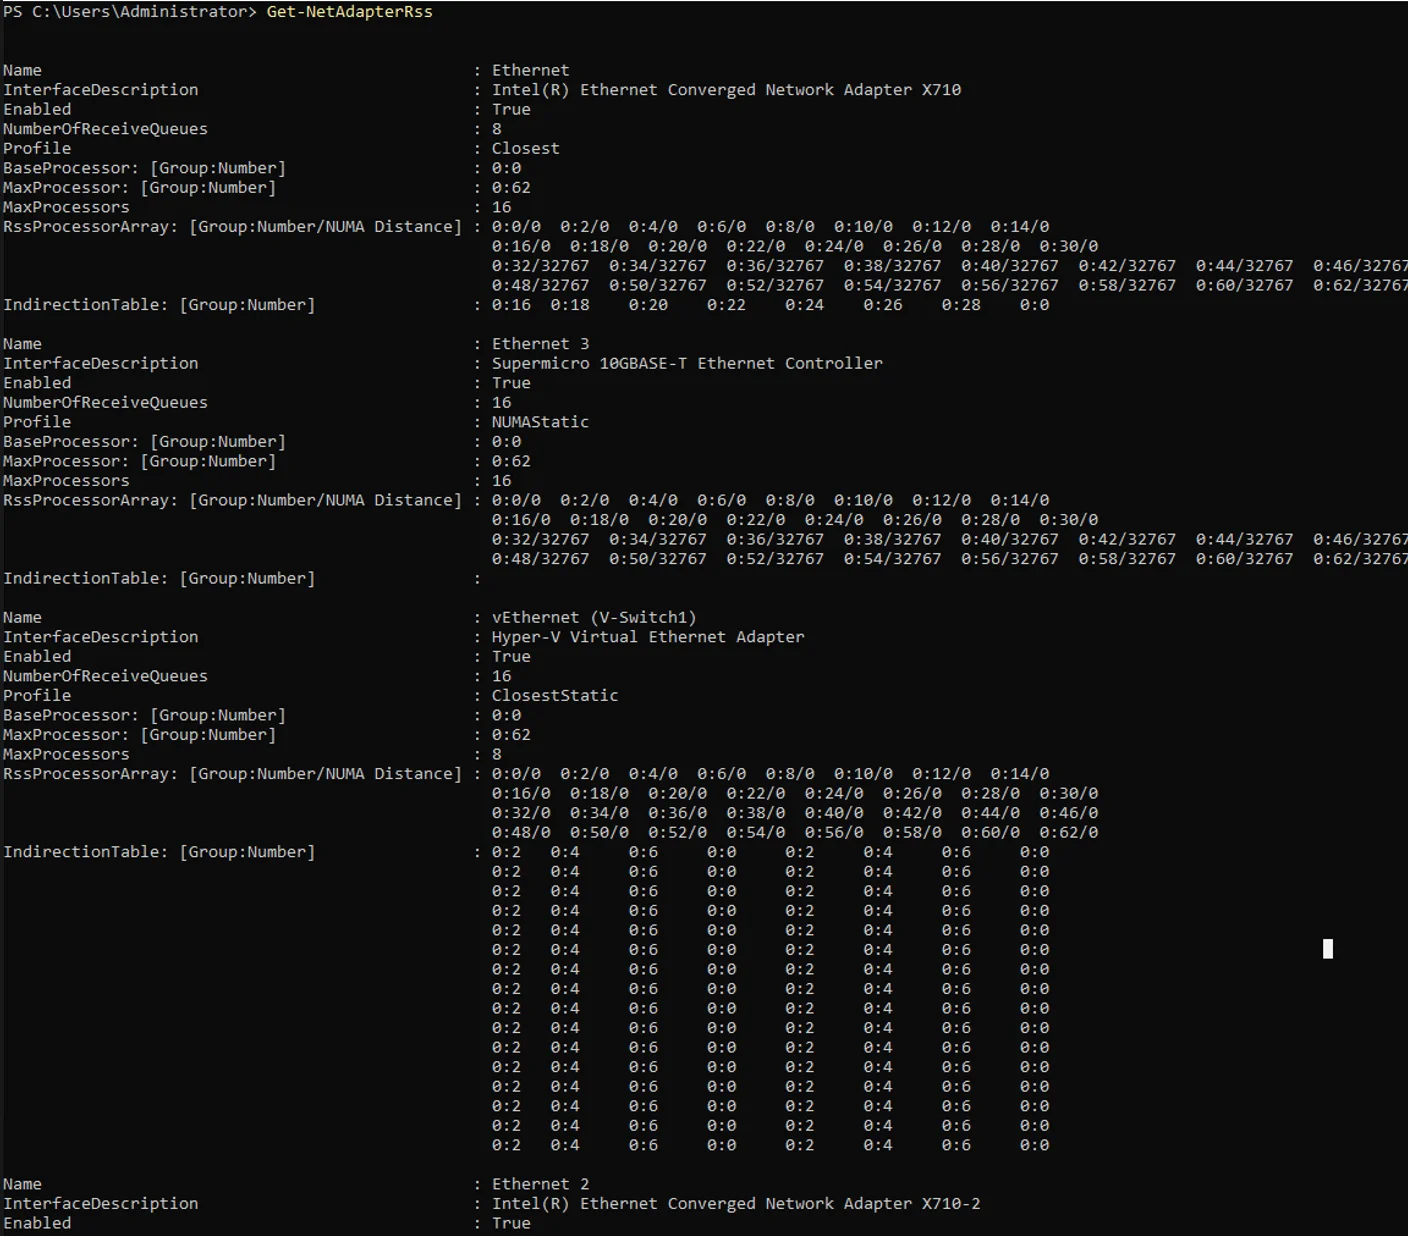The image size is (1408, 1236).
Task: Click 'NumberOfReceiveQueues' label in vEthernet block
Action: (105, 676)
